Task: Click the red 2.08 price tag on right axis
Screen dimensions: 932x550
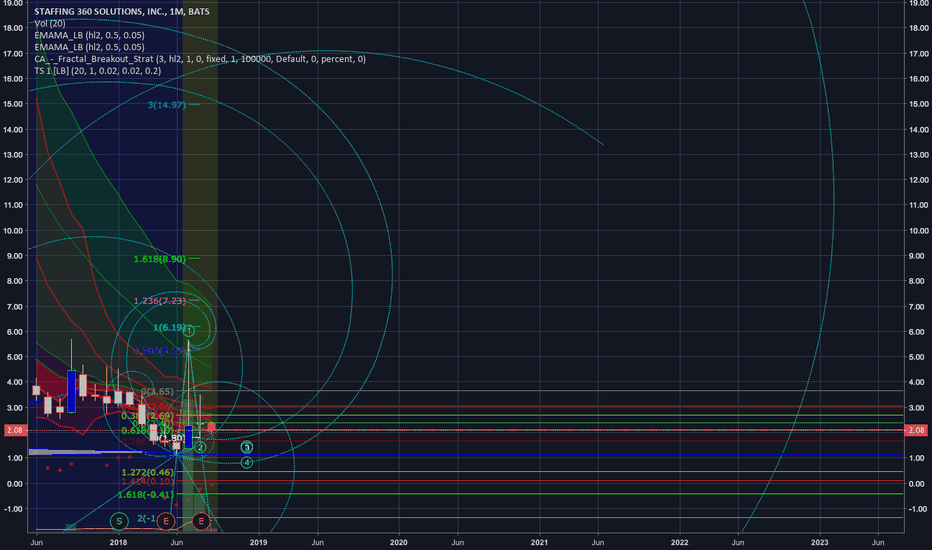Action: click(x=916, y=430)
